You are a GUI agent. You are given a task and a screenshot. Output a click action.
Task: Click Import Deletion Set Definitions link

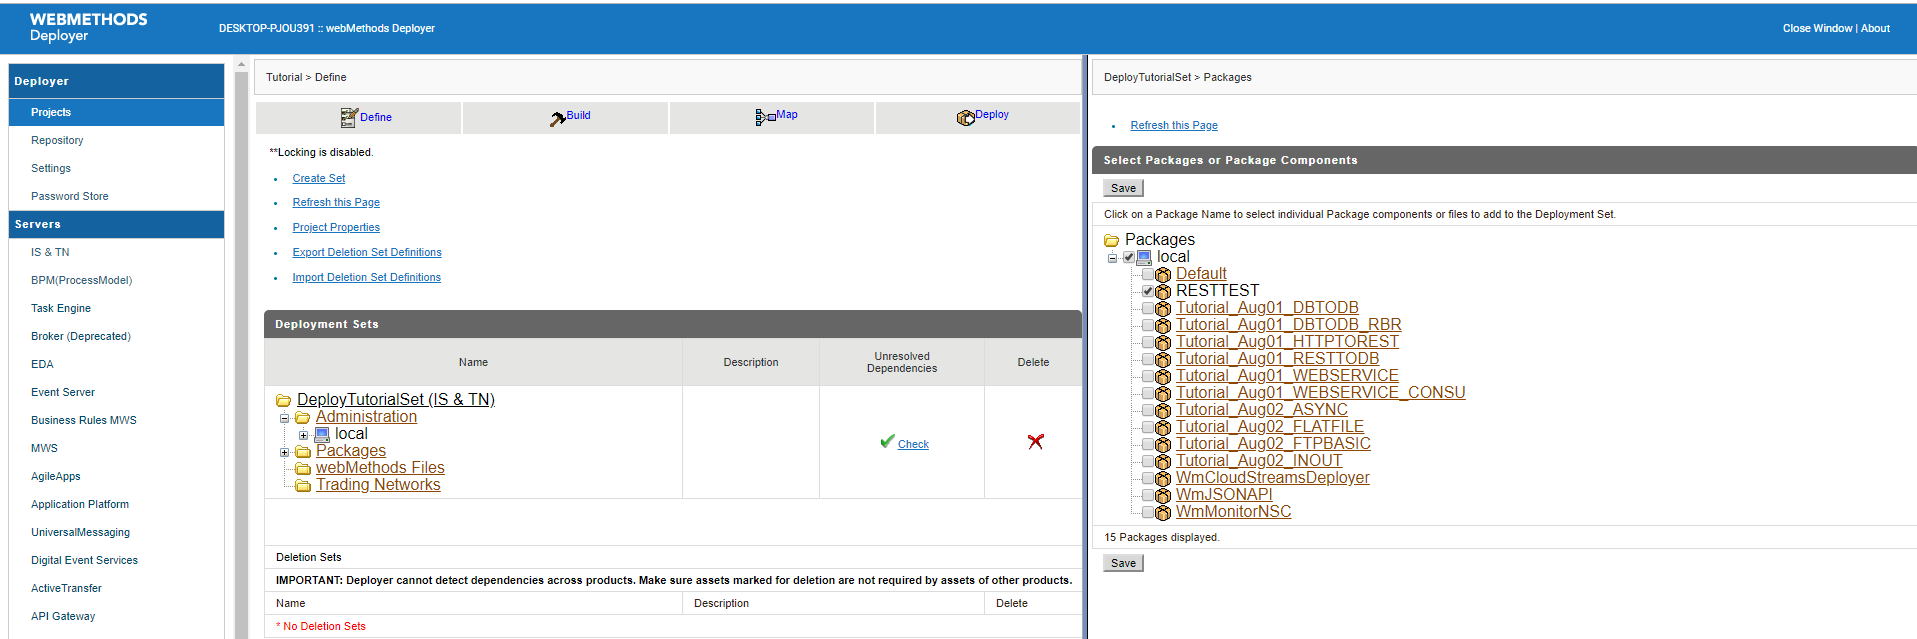tap(366, 277)
